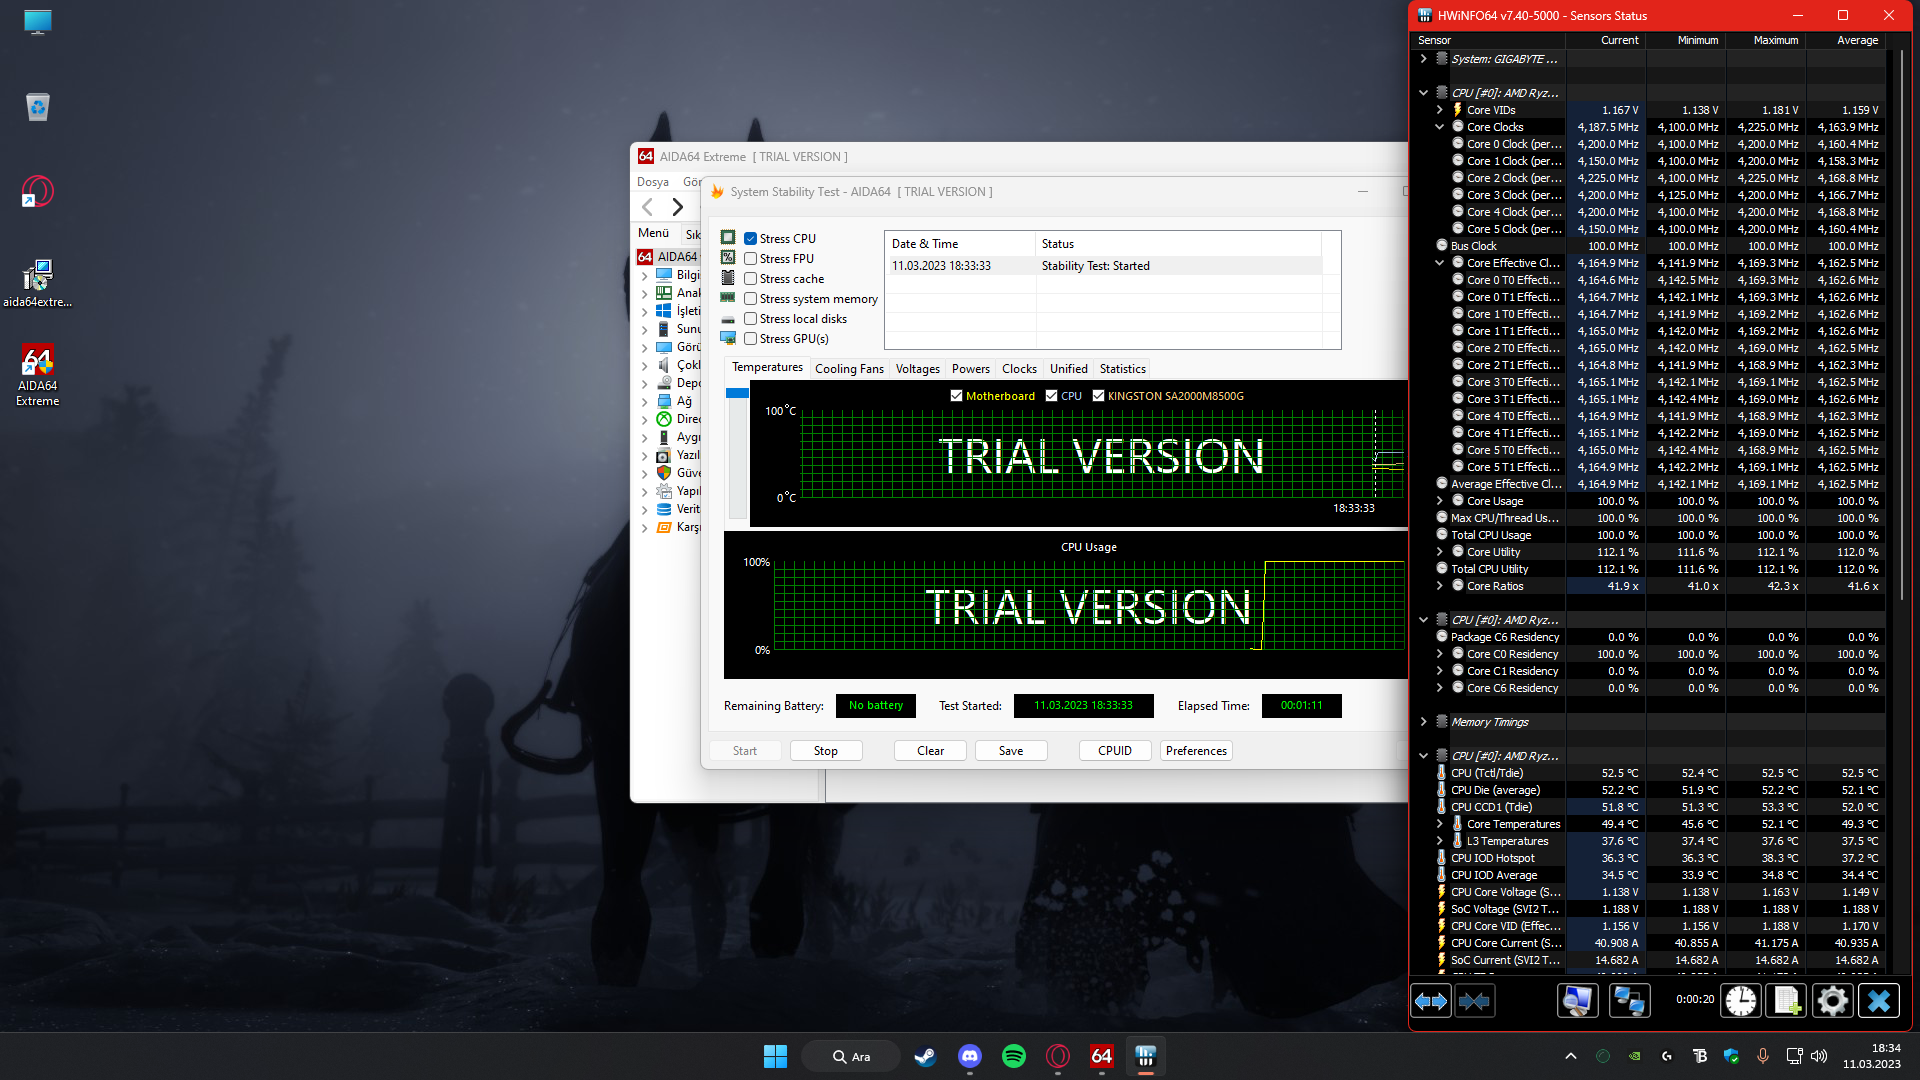Open HWiNFO system summary monitor icon

1578,1001
